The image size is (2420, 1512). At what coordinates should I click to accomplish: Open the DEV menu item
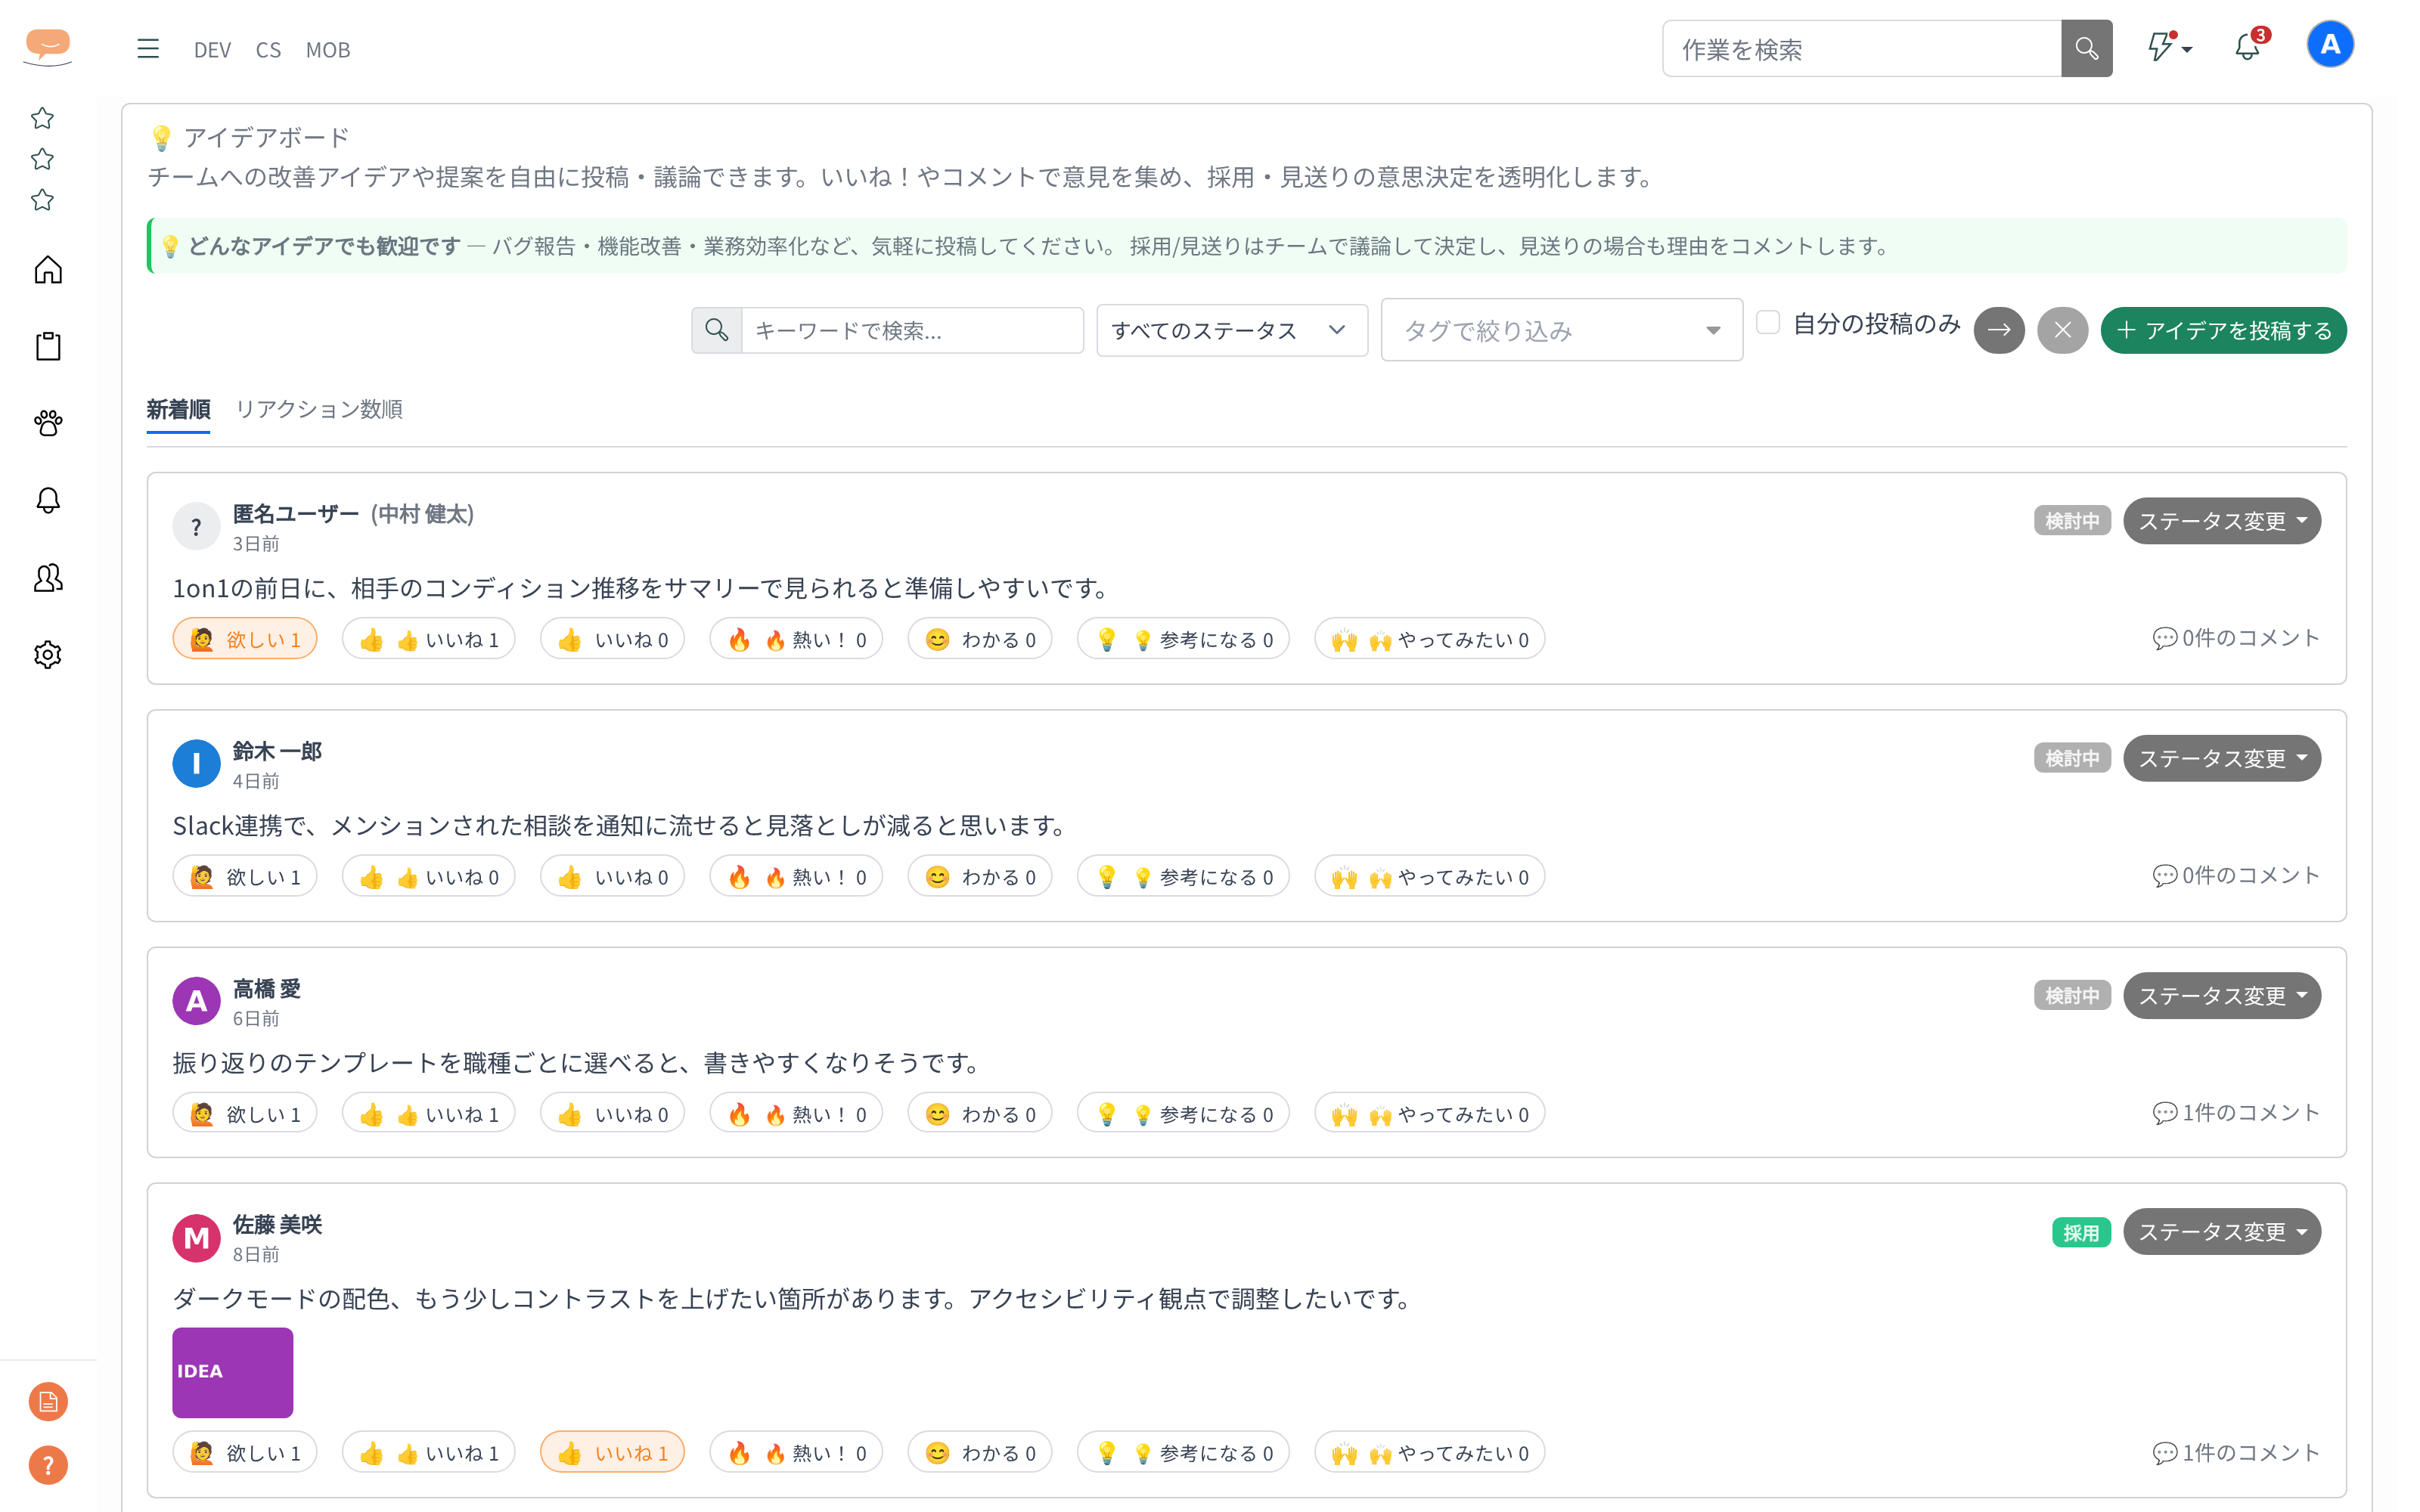point(212,50)
